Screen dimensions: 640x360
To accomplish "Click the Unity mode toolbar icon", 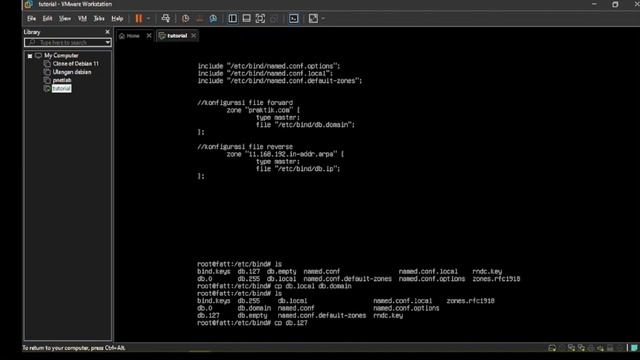I will (x=274, y=18).
